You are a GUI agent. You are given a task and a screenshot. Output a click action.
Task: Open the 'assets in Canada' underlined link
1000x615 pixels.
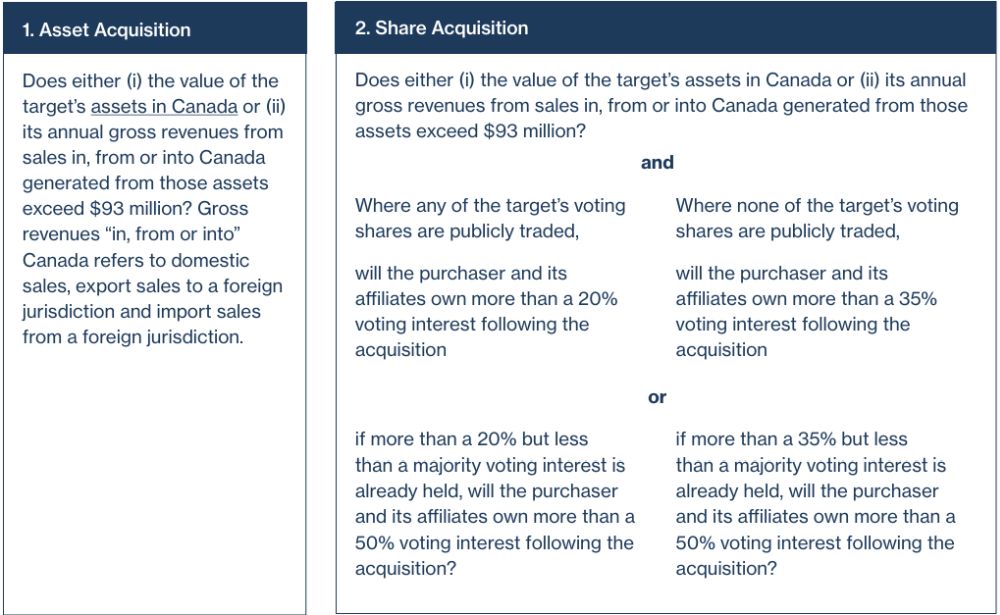click(x=164, y=106)
